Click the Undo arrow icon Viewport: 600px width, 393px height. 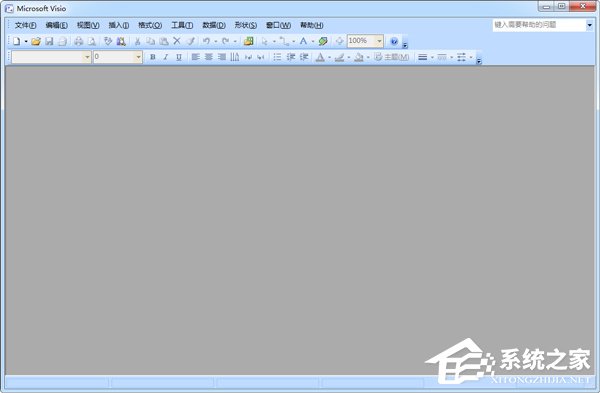pos(206,41)
